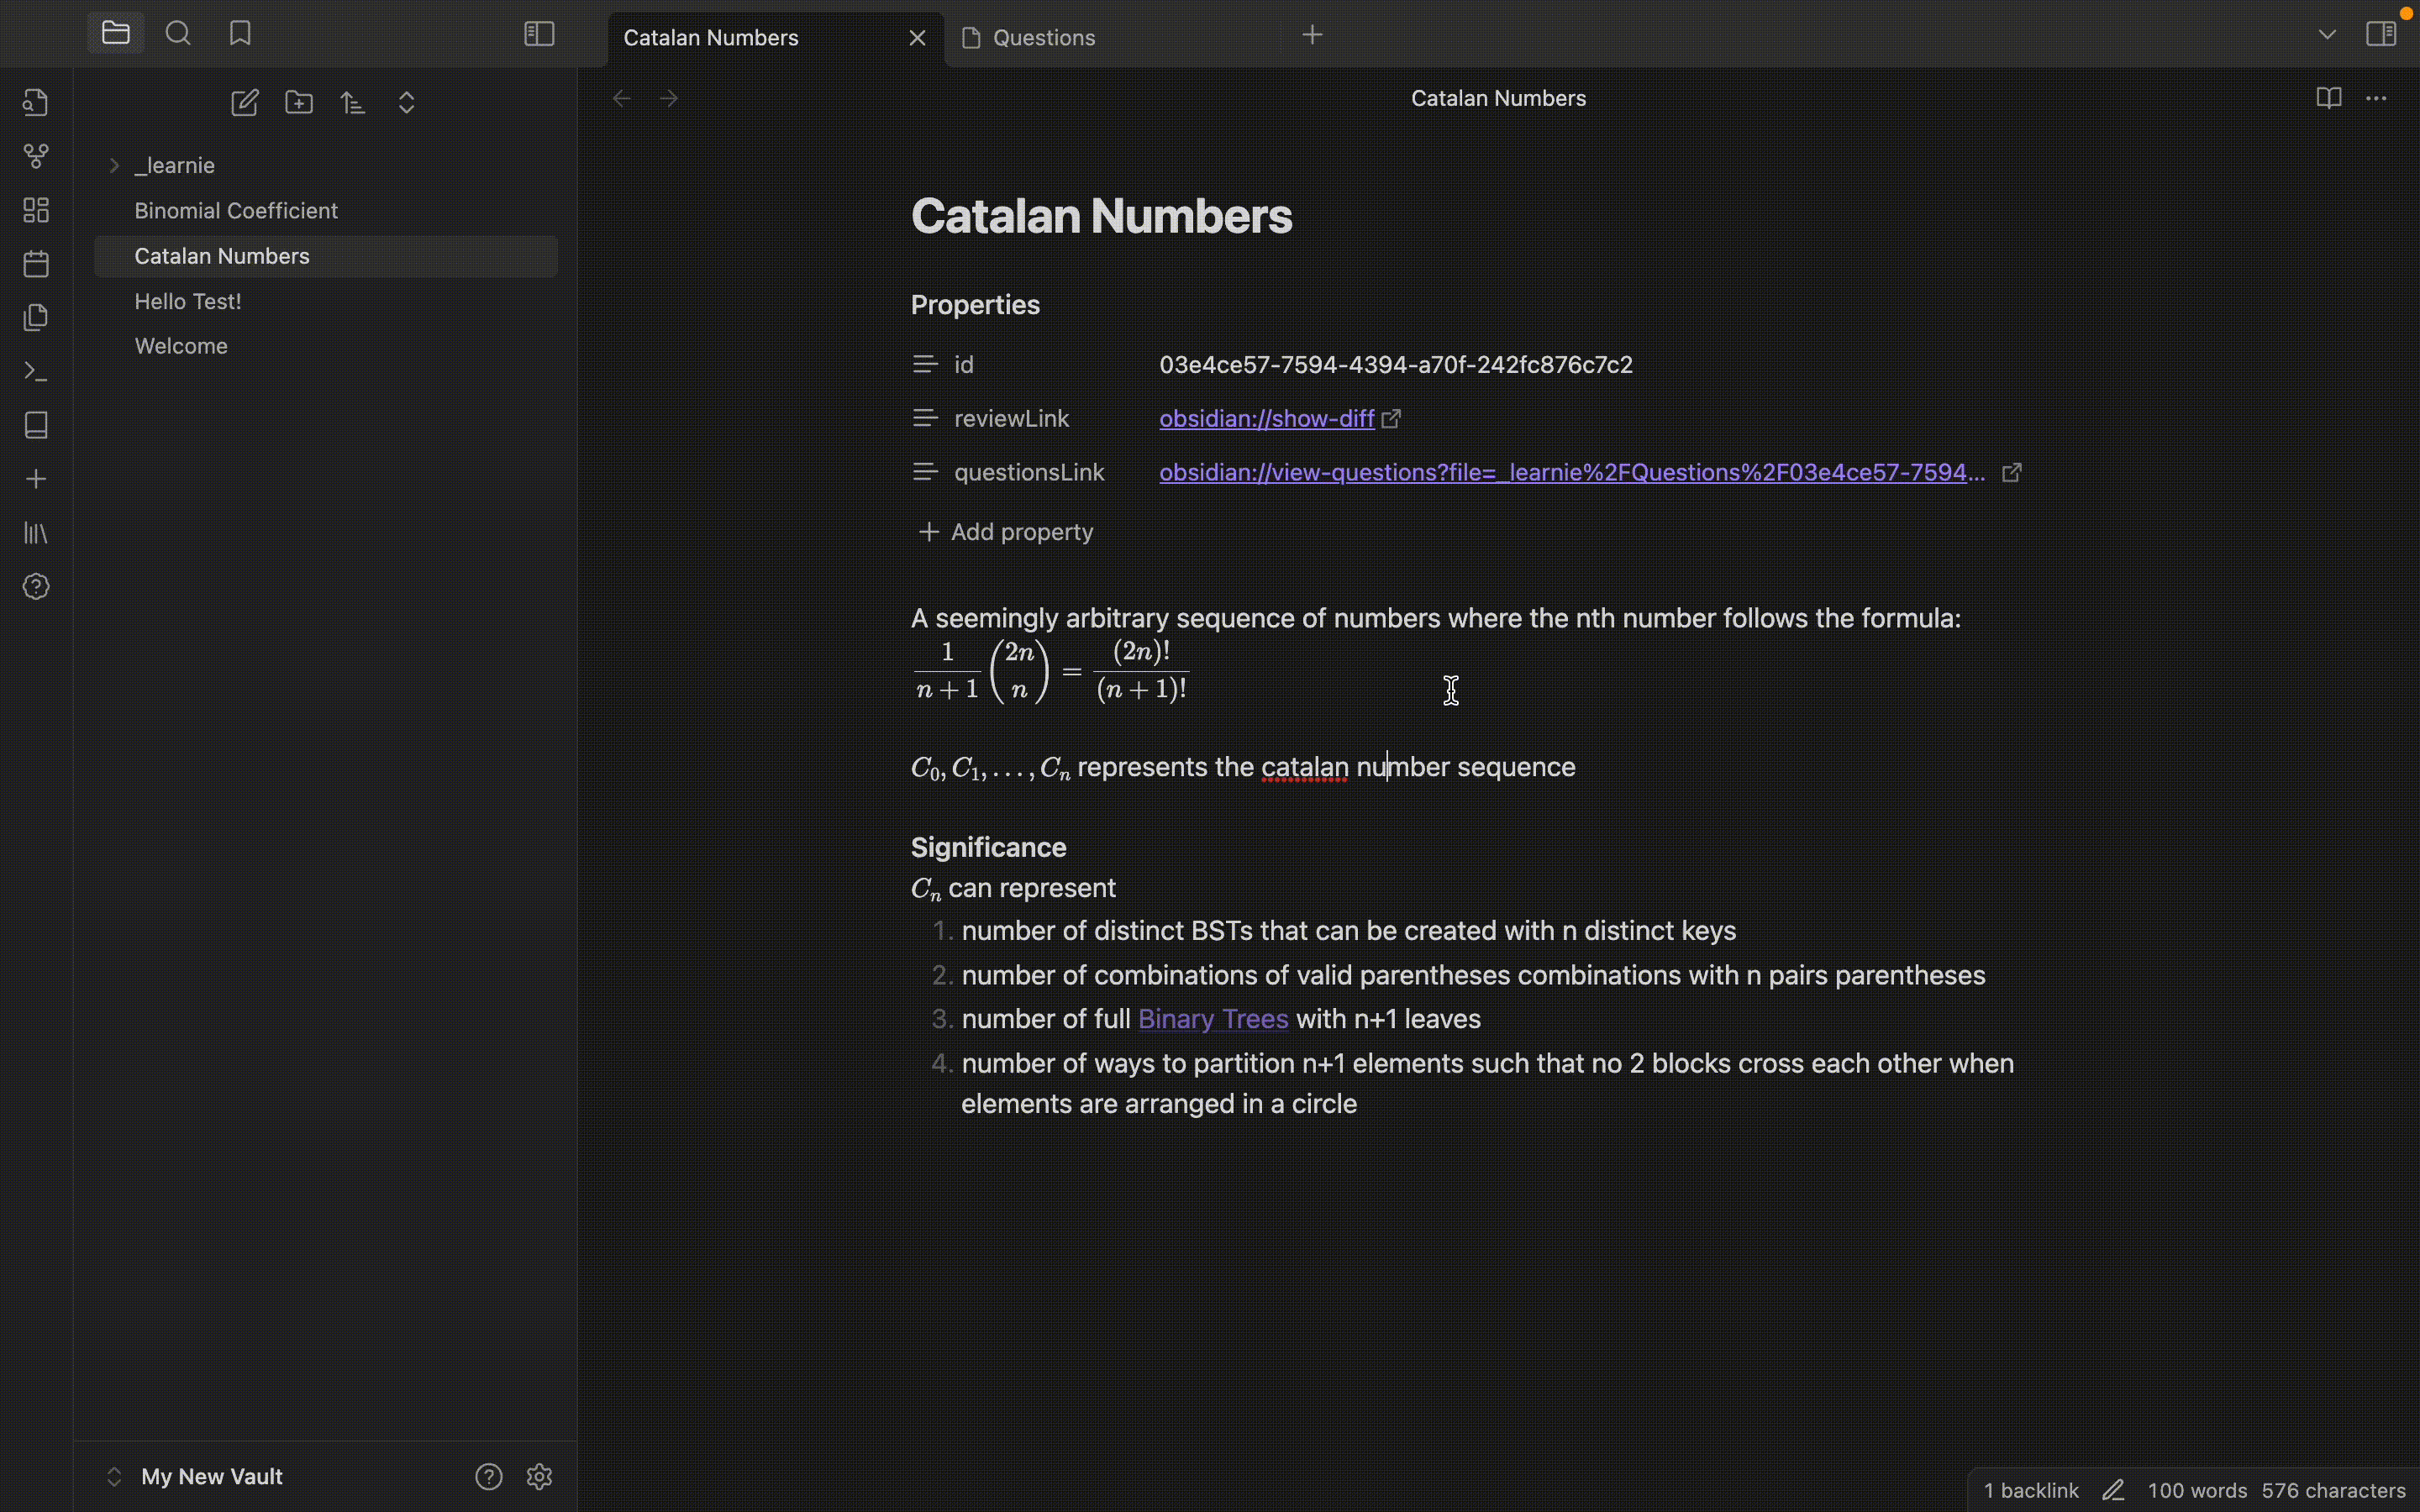Click Add property button
2420x1512 pixels.
tap(1006, 532)
